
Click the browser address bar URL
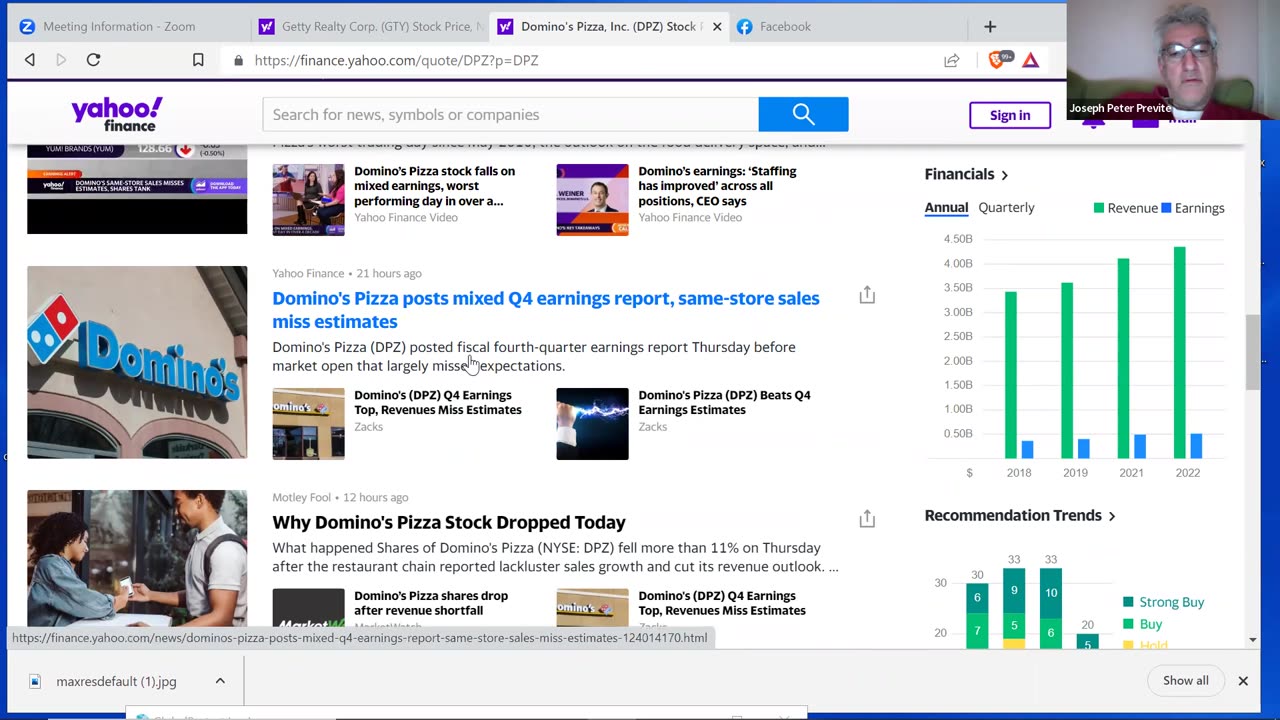[396, 60]
